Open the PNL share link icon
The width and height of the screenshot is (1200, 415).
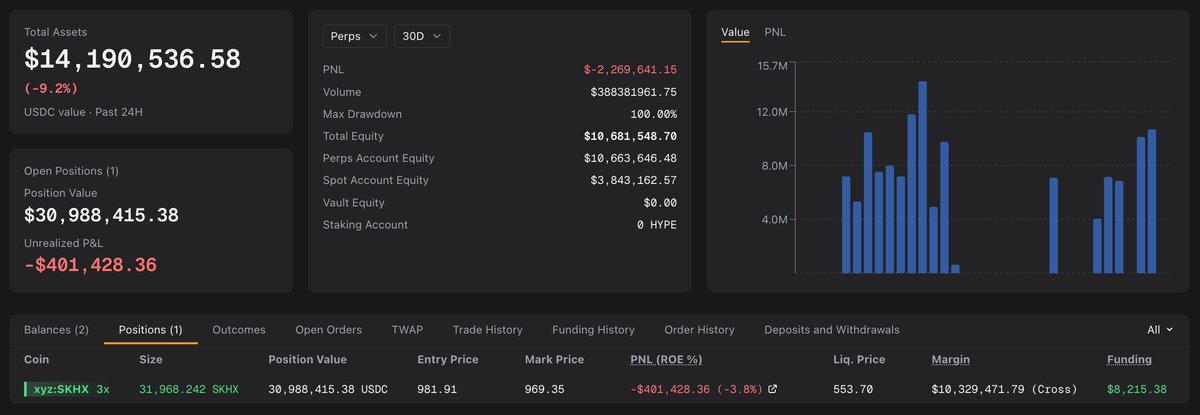pyautogui.click(x=772, y=389)
